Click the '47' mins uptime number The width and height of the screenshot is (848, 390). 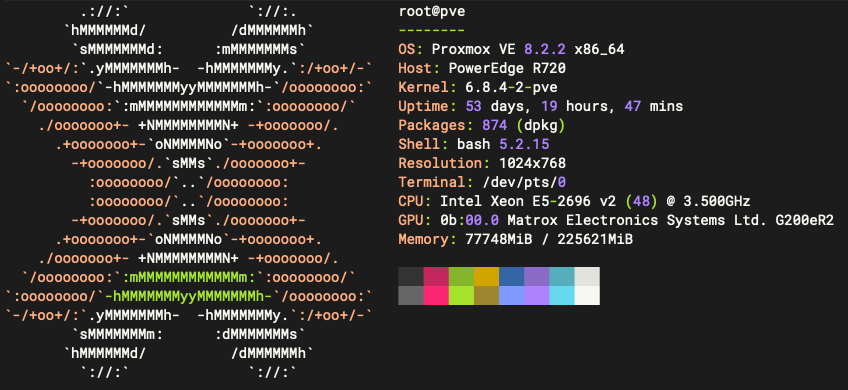point(632,106)
